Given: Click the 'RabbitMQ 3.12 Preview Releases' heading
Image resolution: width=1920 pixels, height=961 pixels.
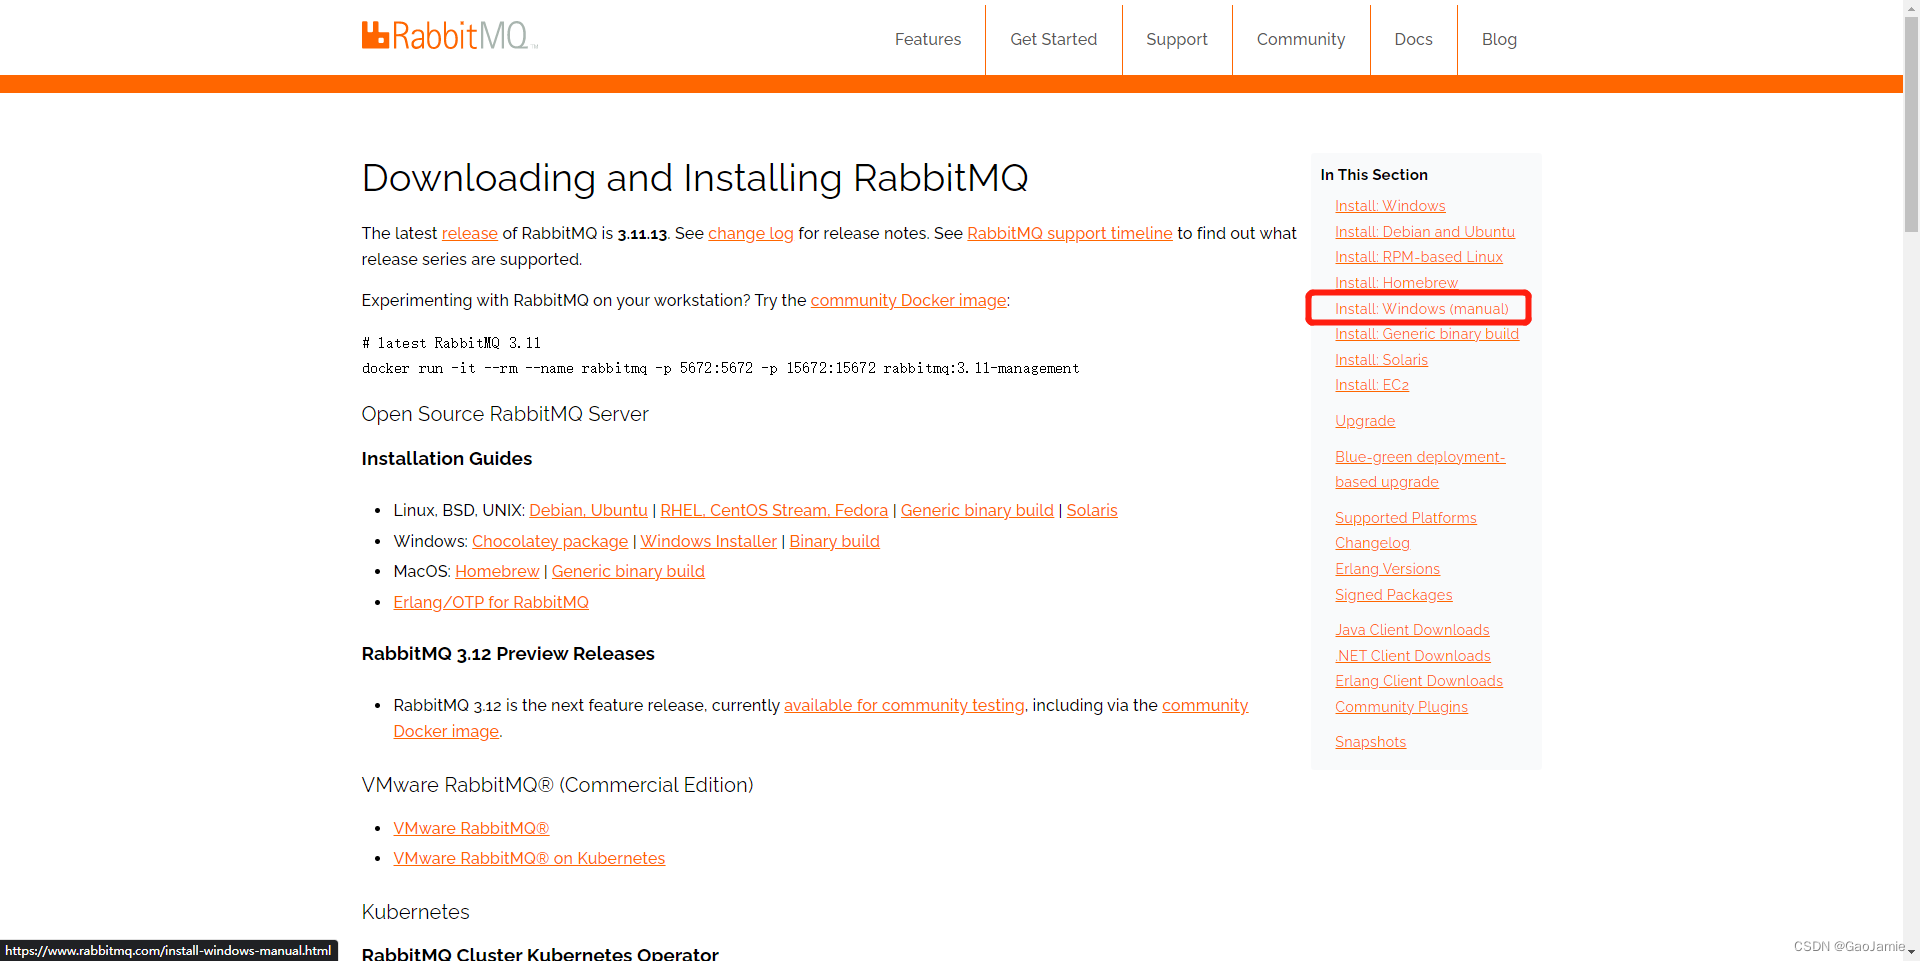Looking at the screenshot, I should pyautogui.click(x=507, y=653).
